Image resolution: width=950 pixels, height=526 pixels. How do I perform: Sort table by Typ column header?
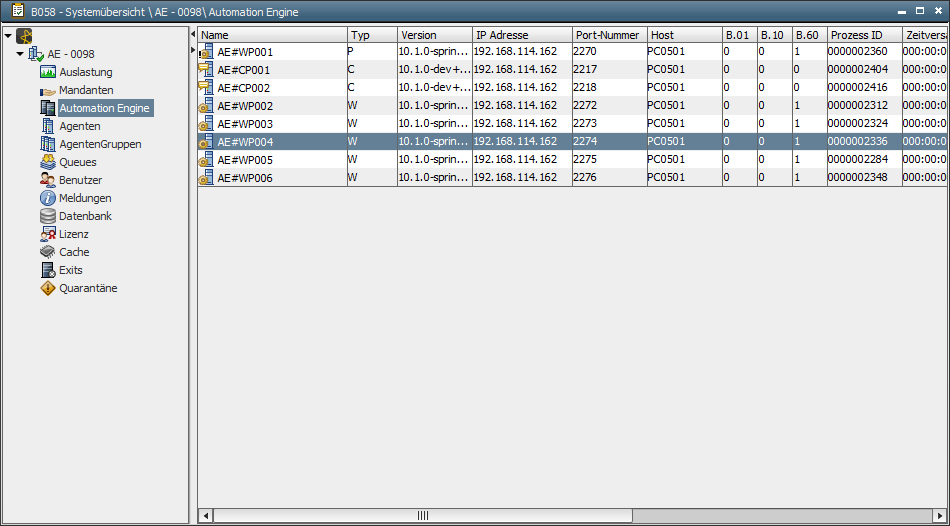pos(373,35)
